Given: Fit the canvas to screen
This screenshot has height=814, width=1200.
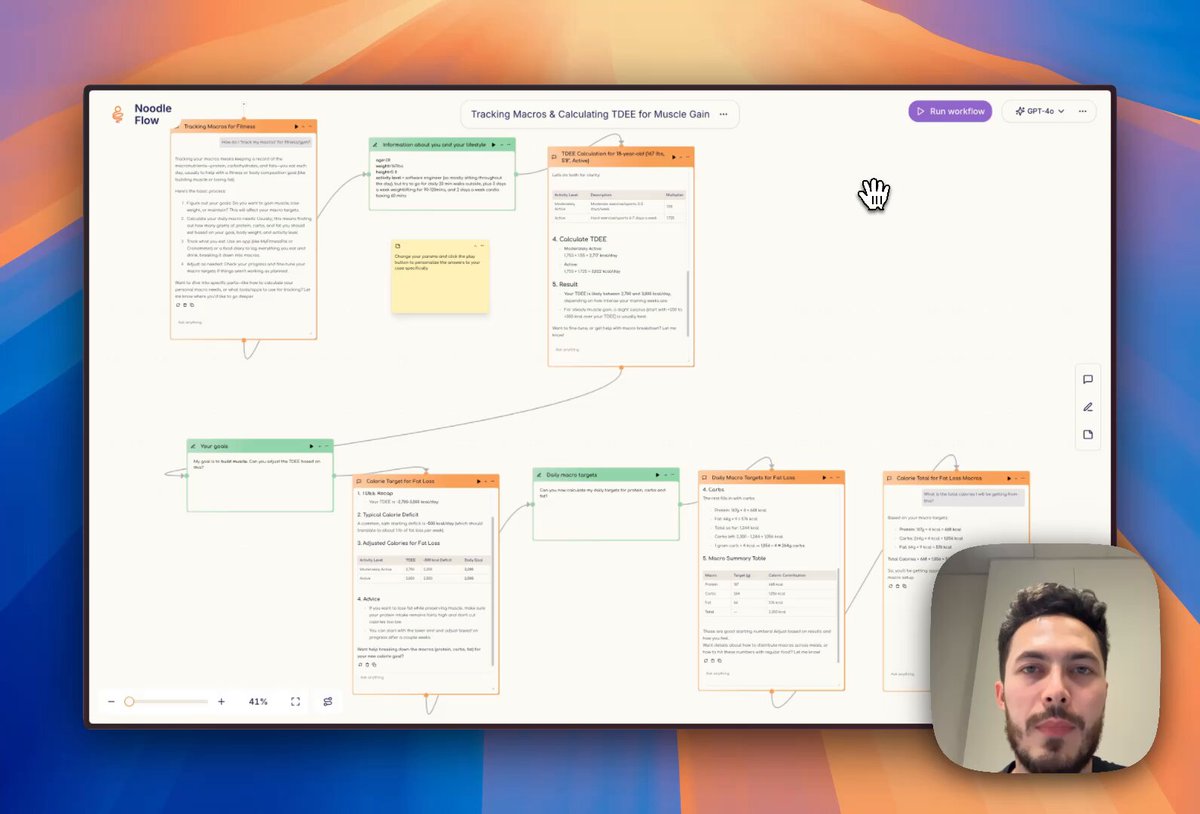Looking at the screenshot, I should (295, 702).
